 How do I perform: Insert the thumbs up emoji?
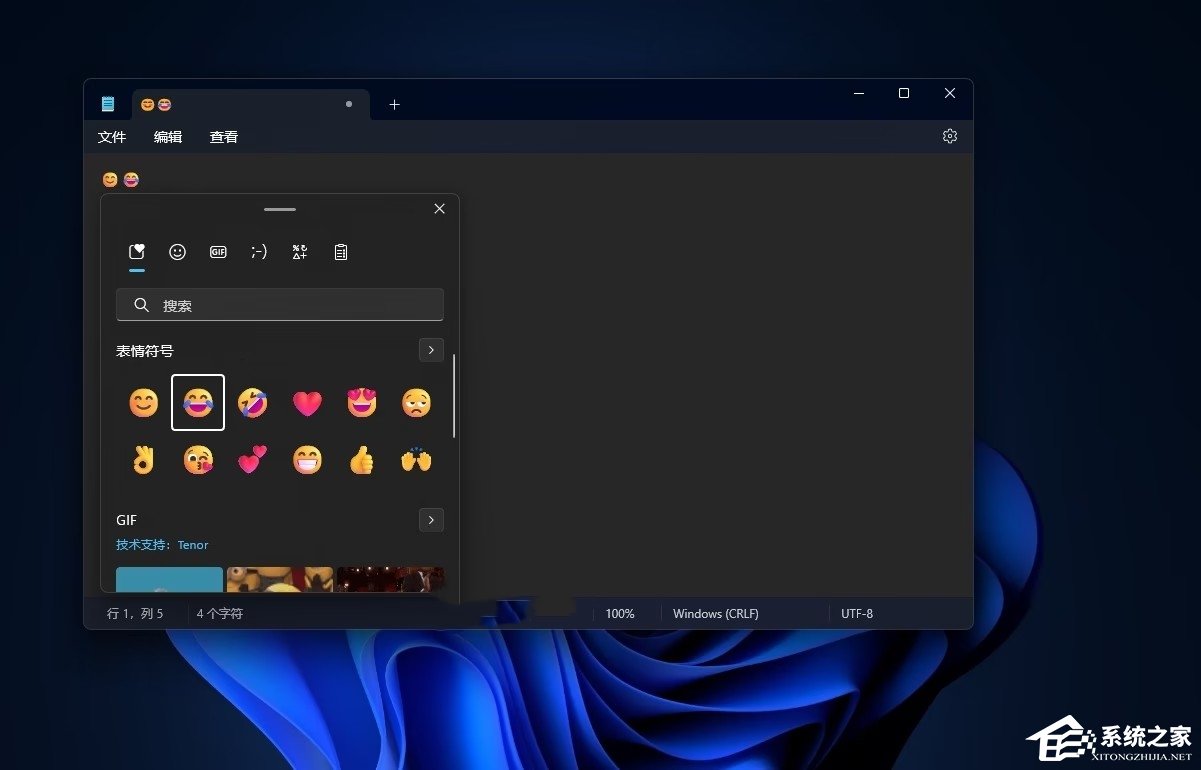(x=361, y=460)
